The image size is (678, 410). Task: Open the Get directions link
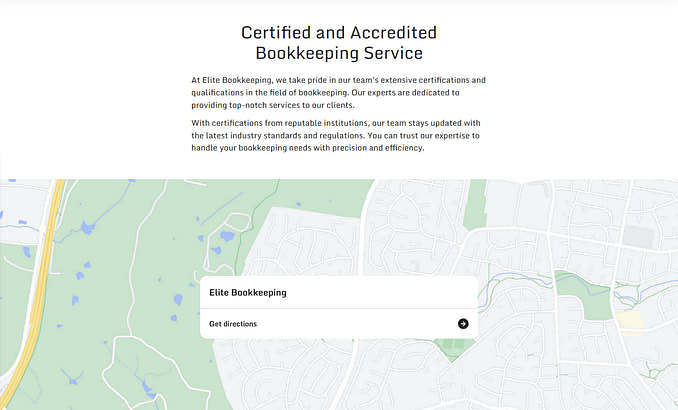pyautogui.click(x=233, y=324)
